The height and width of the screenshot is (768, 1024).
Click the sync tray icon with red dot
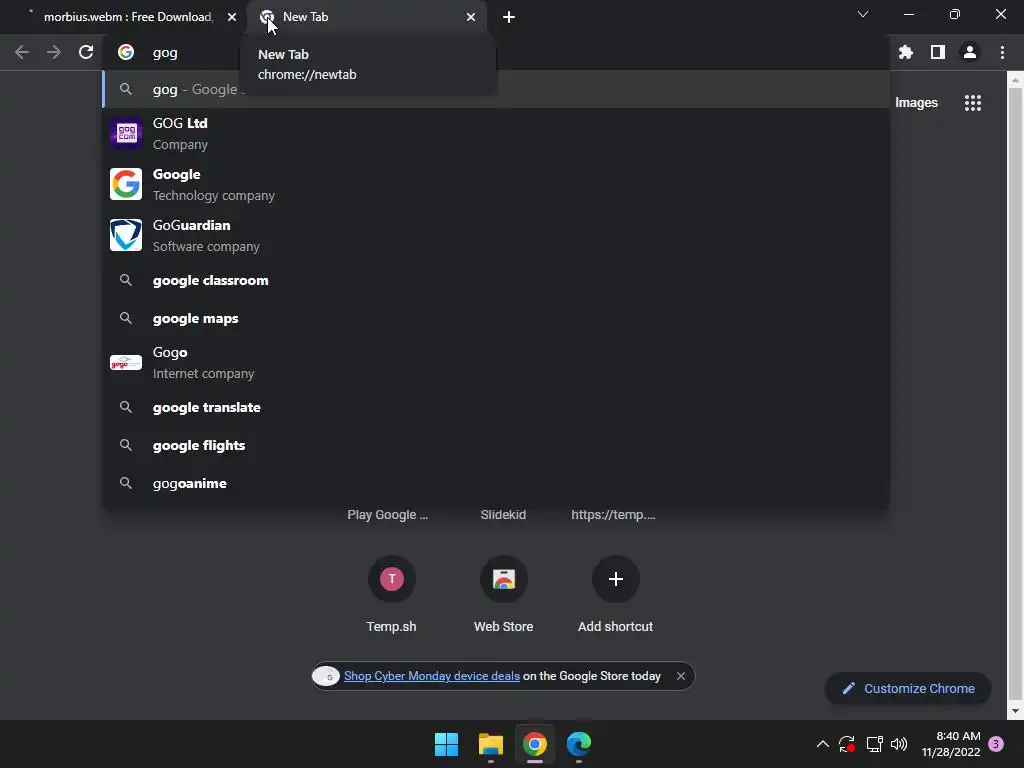(847, 744)
